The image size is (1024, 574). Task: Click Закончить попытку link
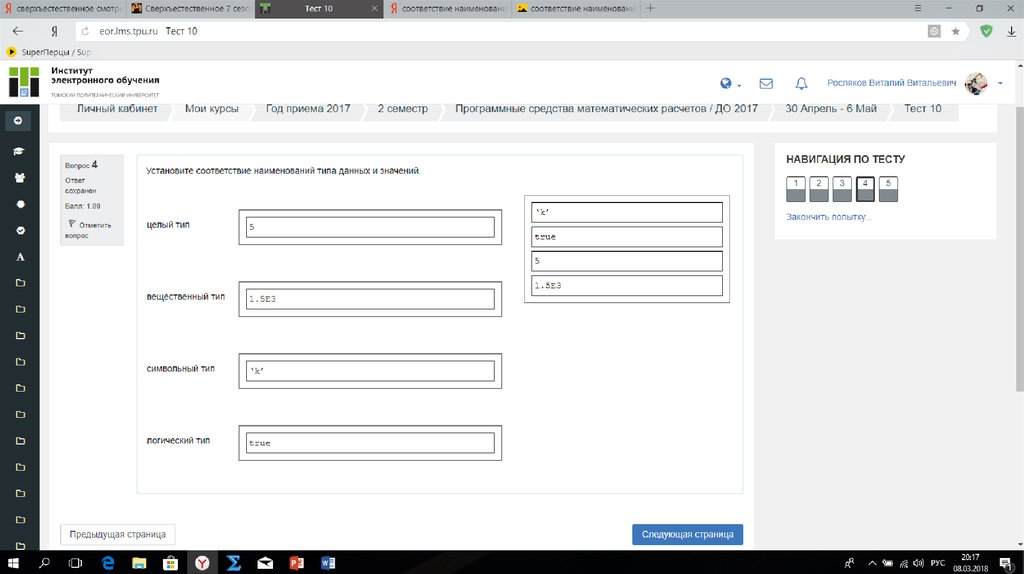click(x=828, y=217)
